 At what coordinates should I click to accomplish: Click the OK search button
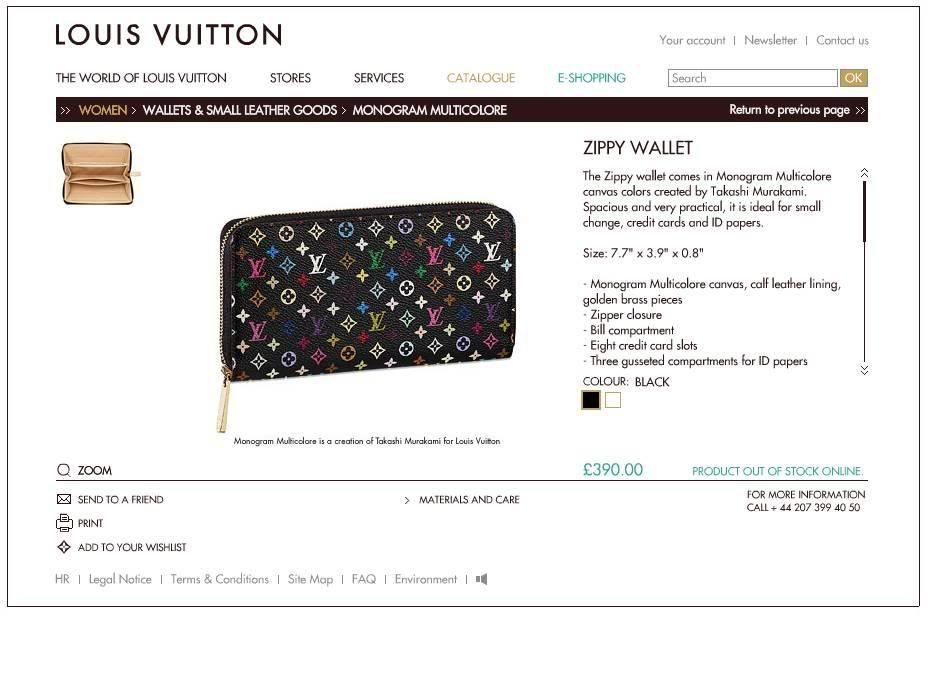(x=853, y=78)
